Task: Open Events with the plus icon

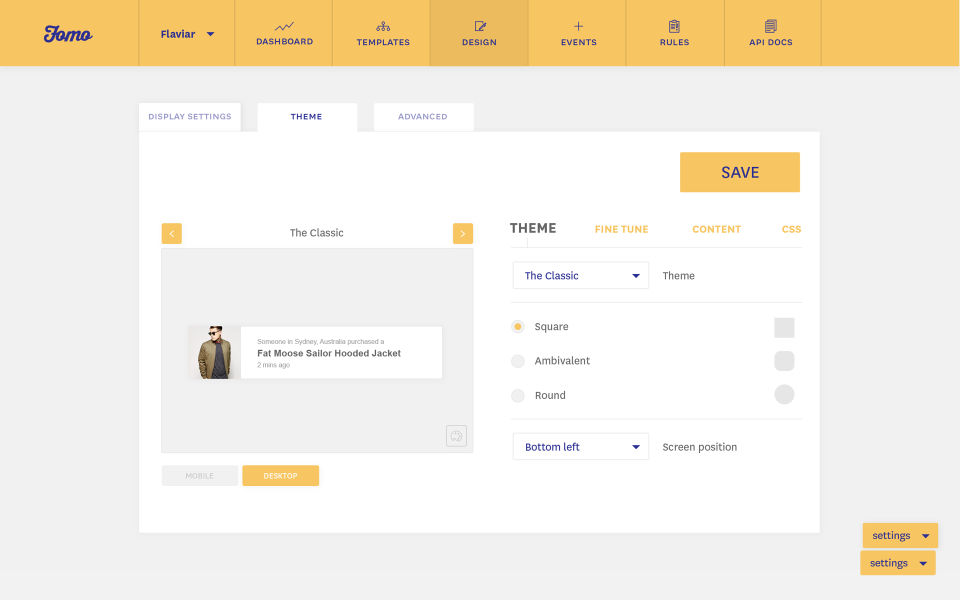Action: coord(579,26)
